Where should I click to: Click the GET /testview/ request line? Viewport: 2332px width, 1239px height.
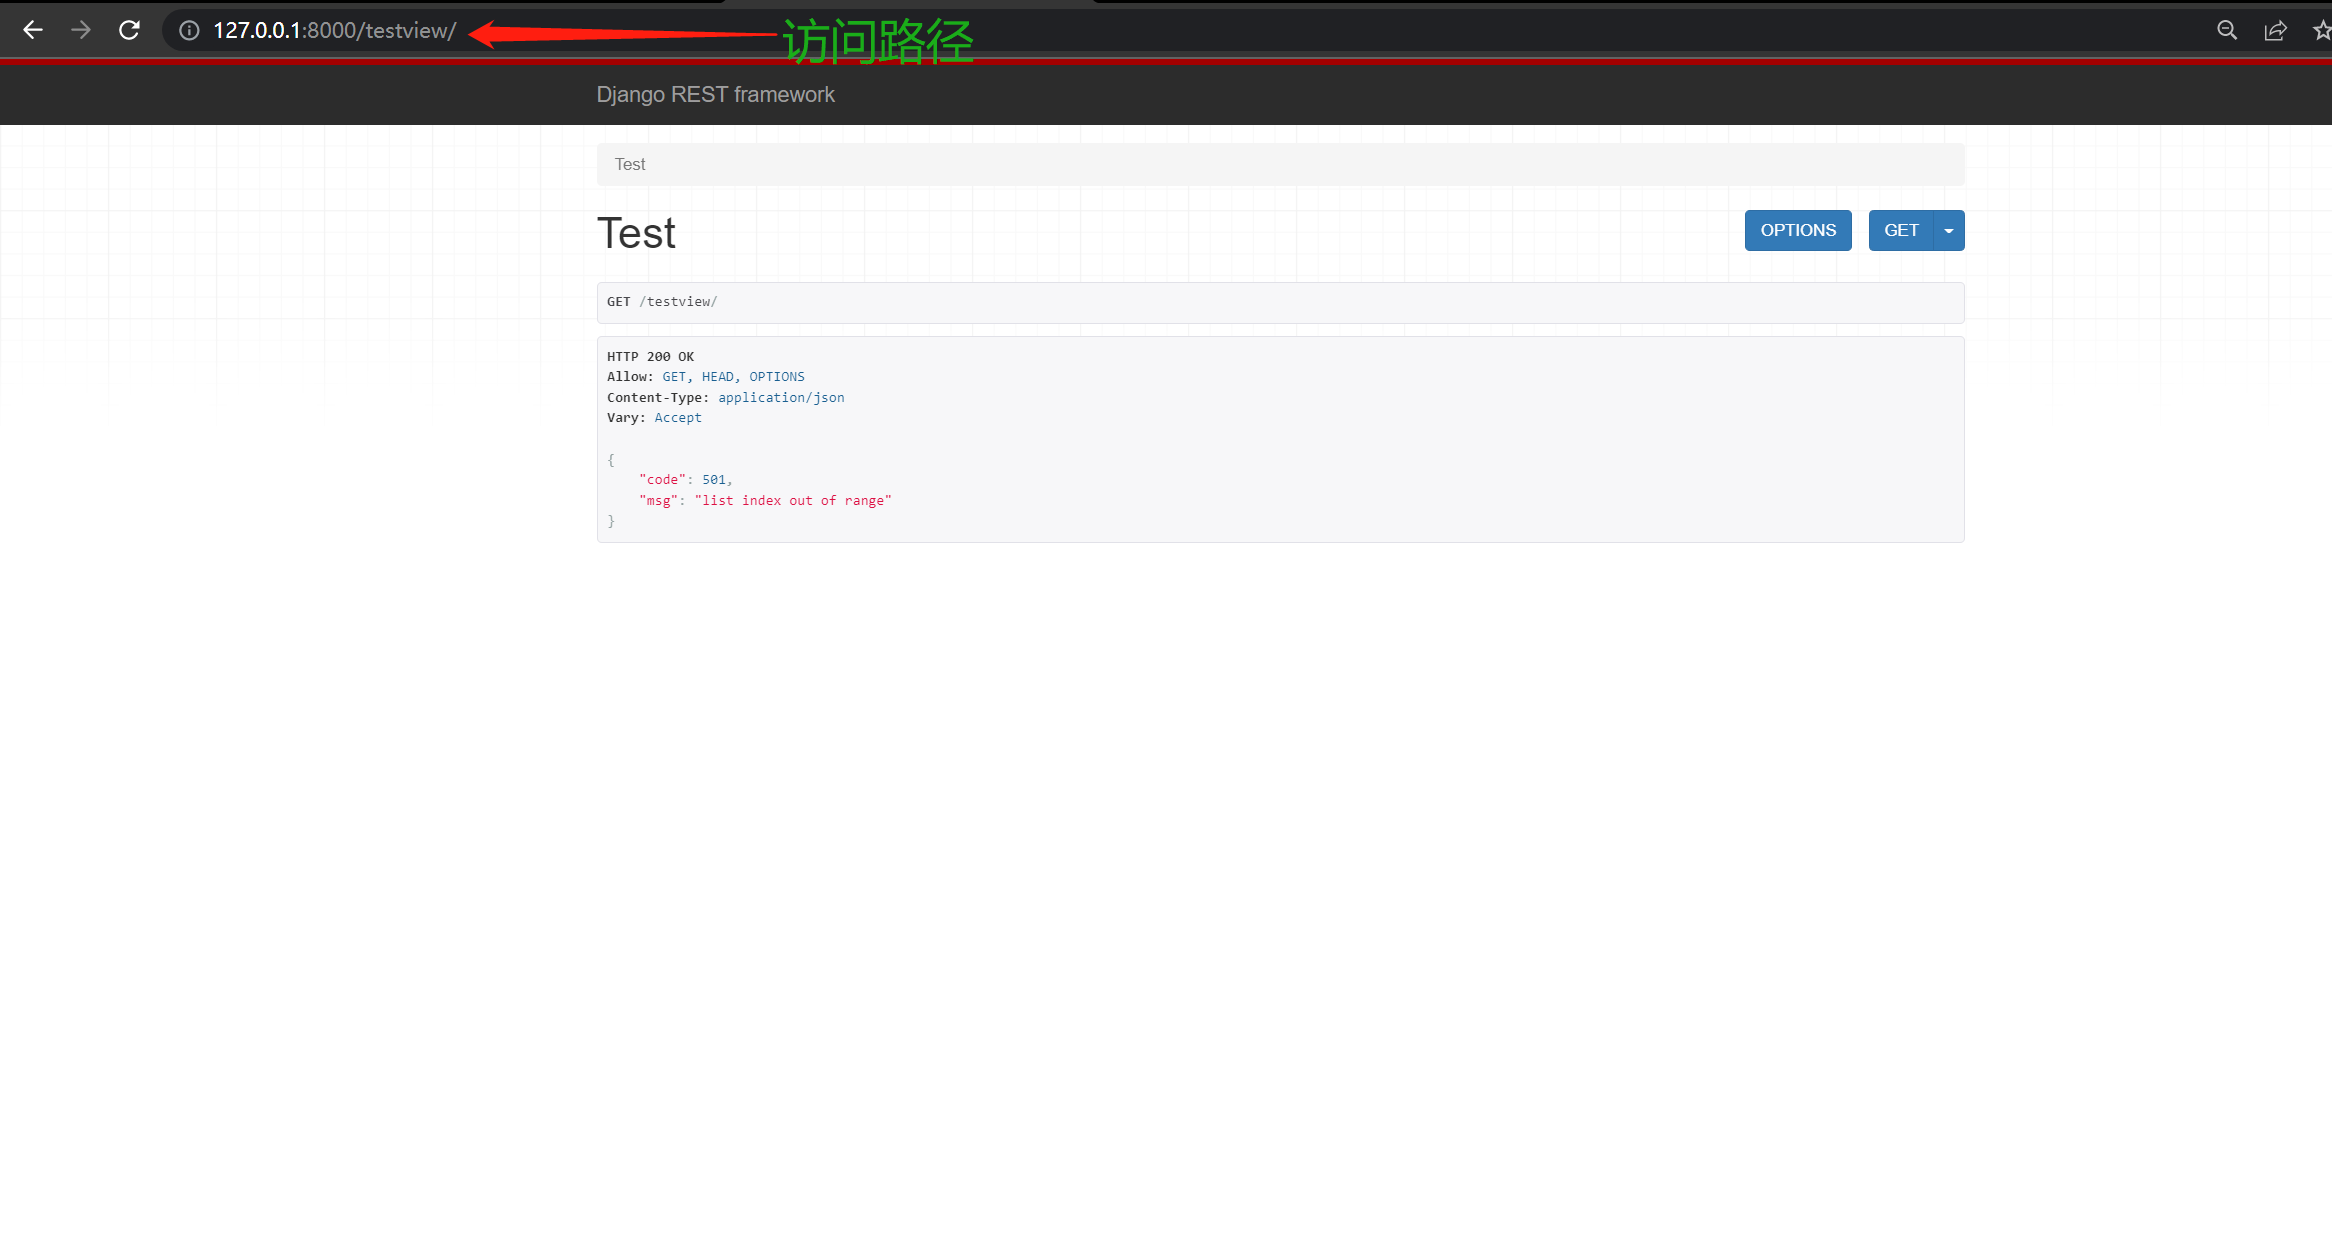pos(662,302)
